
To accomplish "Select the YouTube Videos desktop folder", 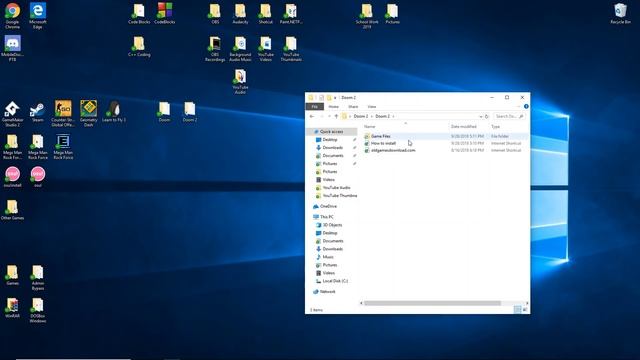I will pyautogui.click(x=265, y=49).
